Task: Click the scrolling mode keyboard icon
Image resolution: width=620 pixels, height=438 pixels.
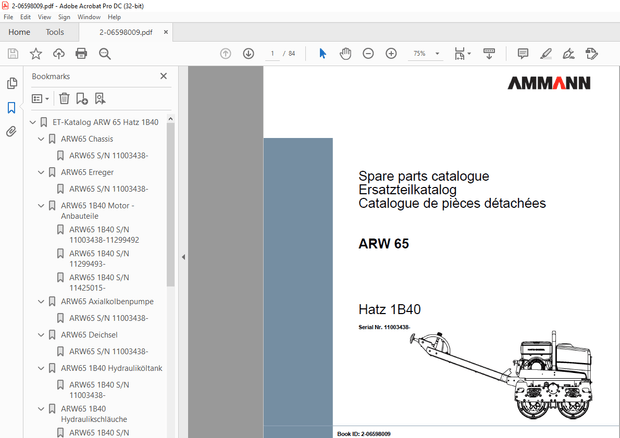Action: 489,53
